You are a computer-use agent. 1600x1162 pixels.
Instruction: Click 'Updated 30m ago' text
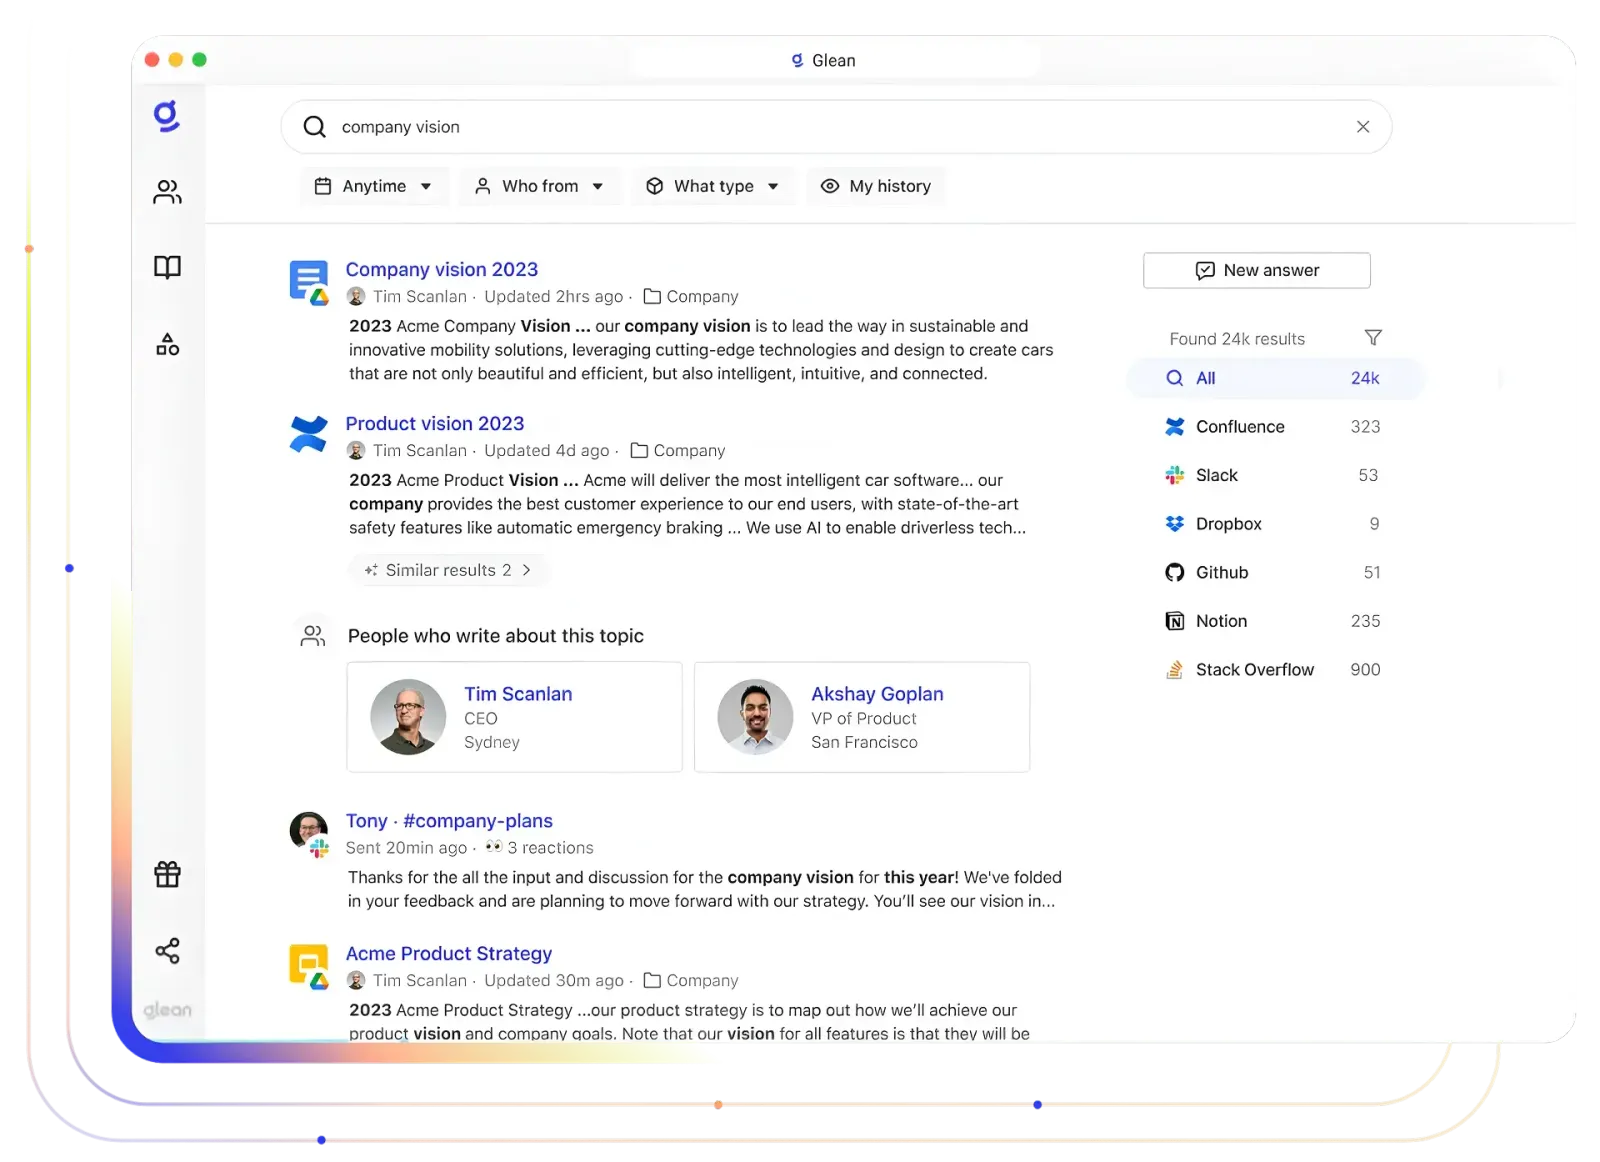tap(553, 981)
